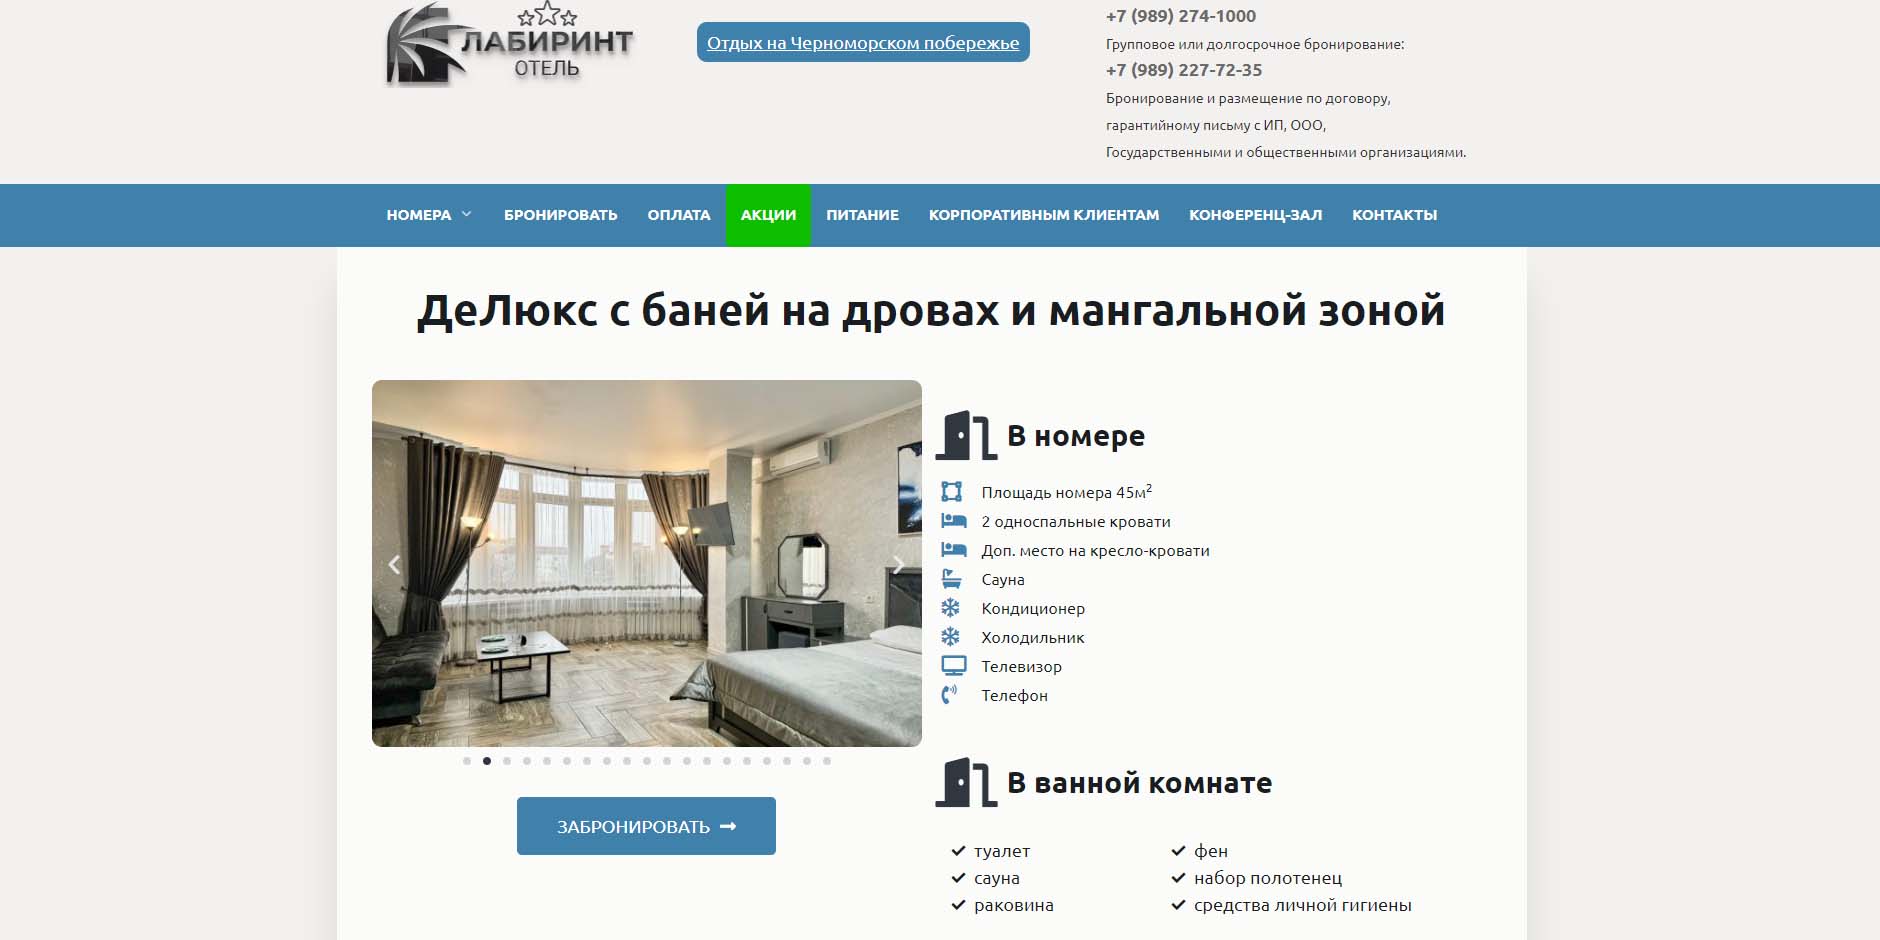Screen dimensions: 1880x940
Task: Show the next room photo
Action: click(x=898, y=564)
